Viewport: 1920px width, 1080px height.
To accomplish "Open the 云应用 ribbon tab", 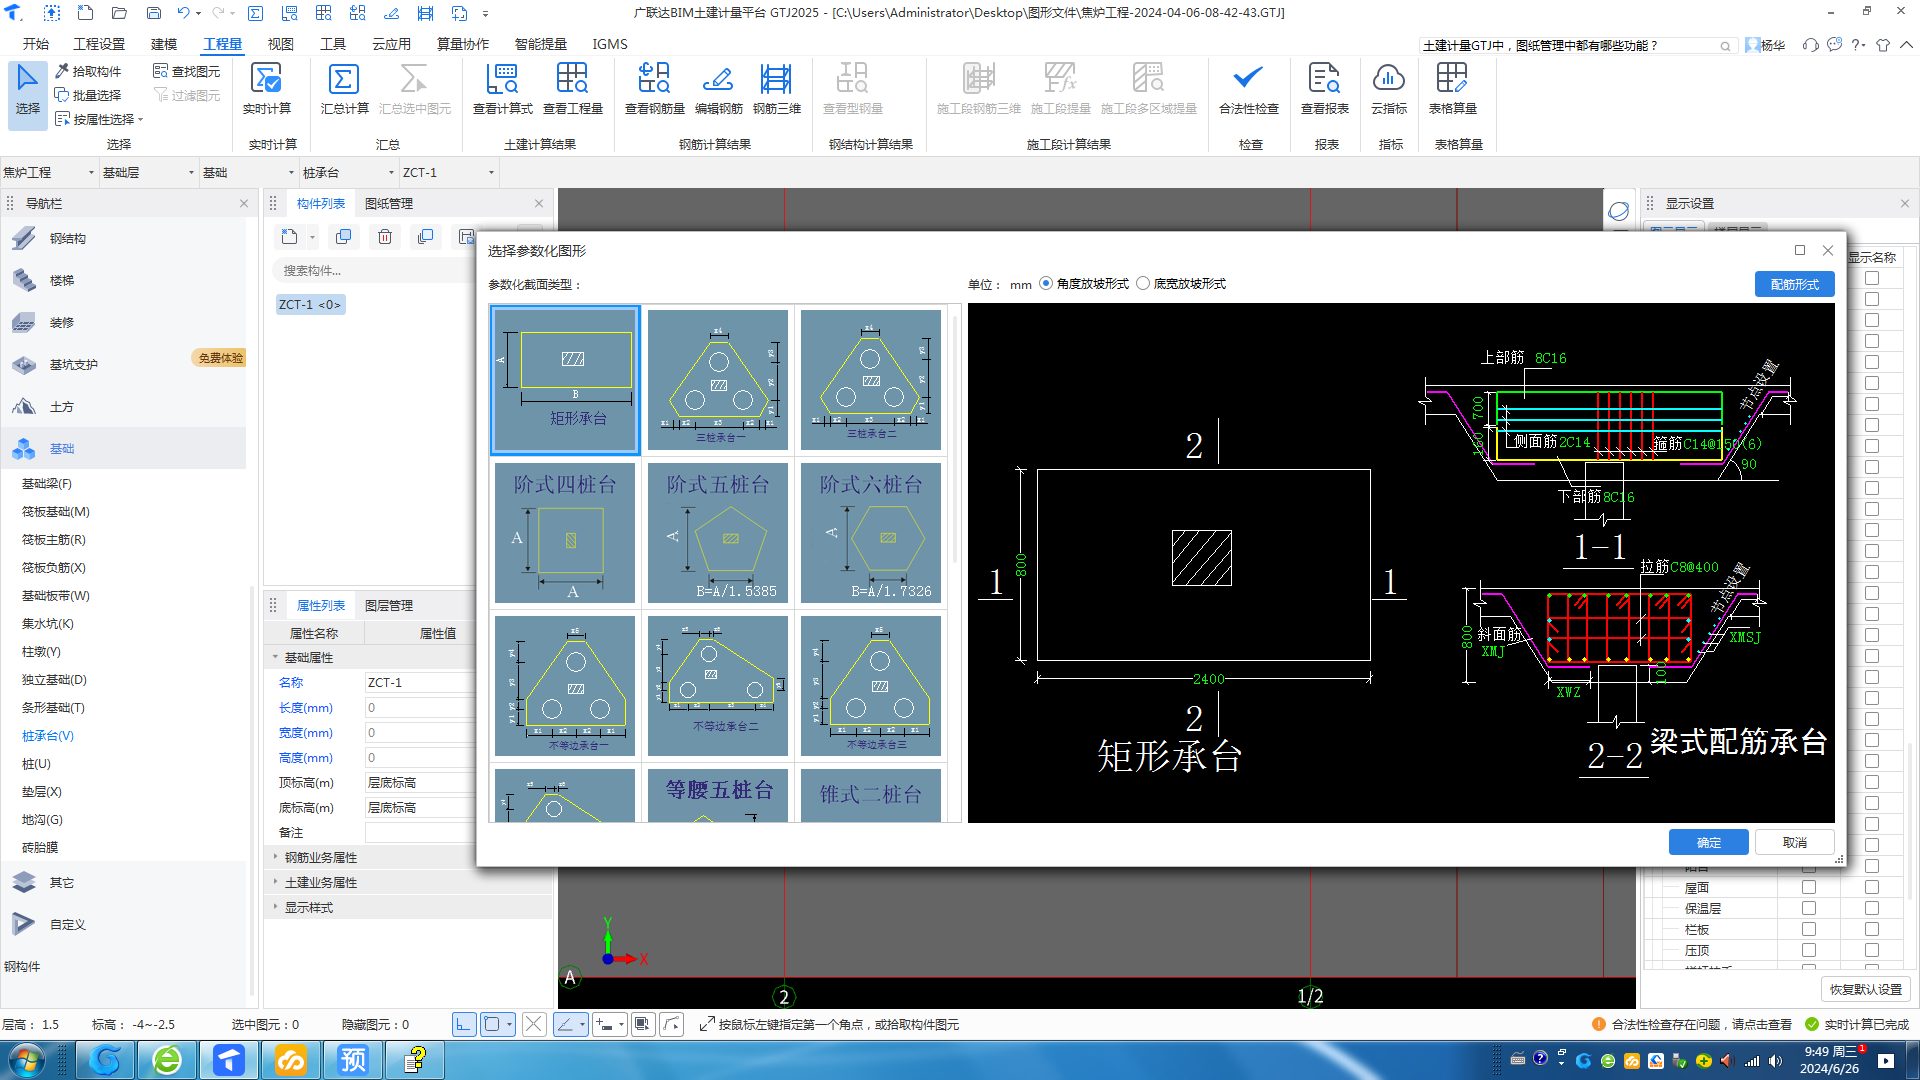I will (391, 44).
